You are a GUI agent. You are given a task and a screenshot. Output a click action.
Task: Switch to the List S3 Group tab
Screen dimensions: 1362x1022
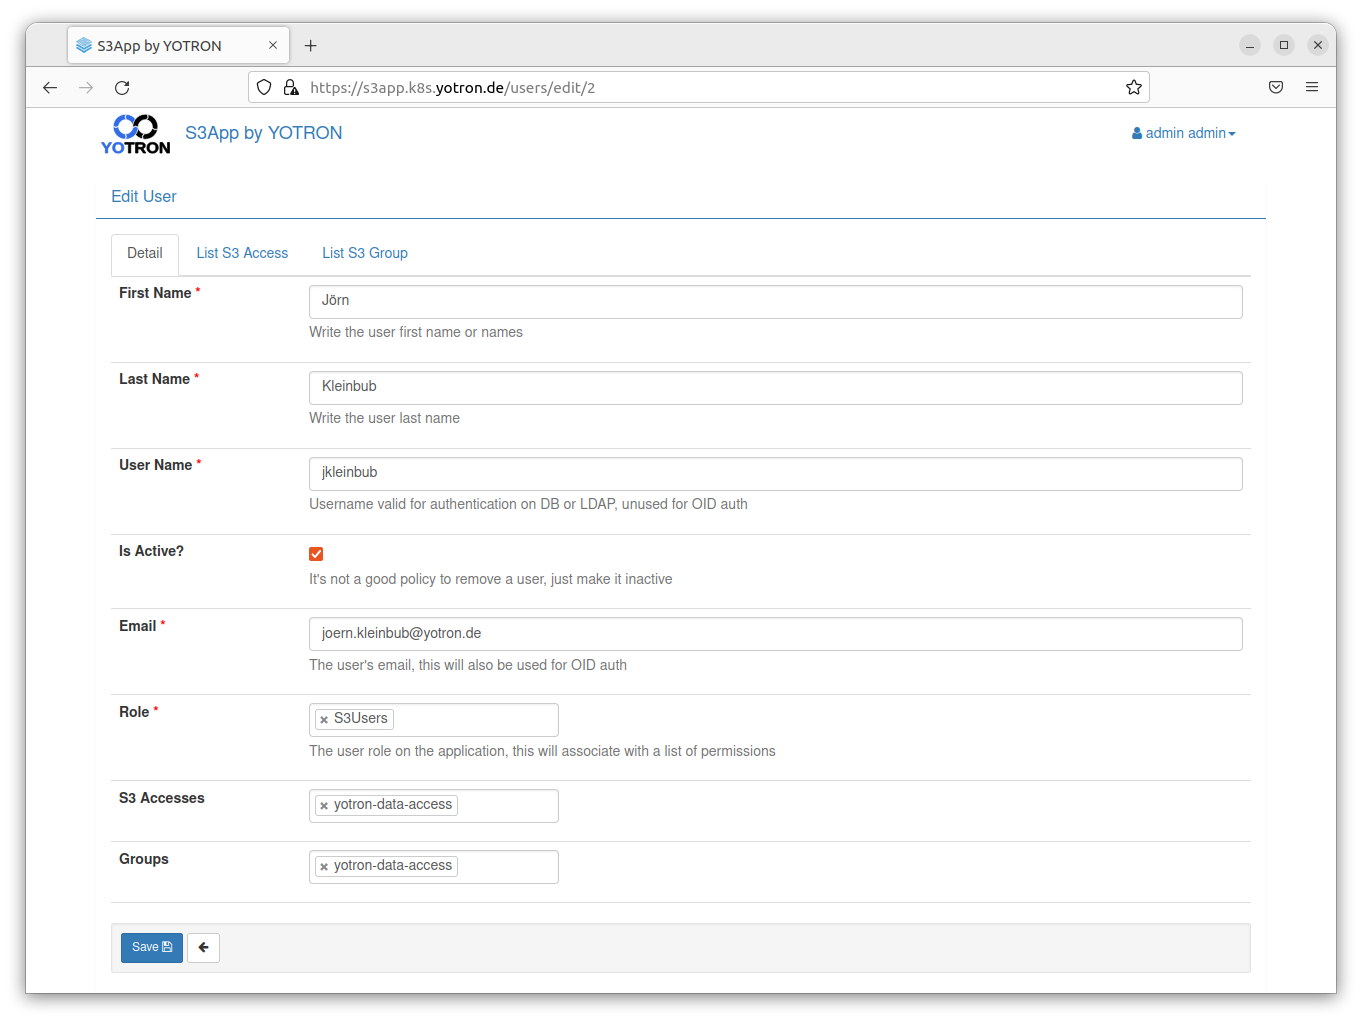[365, 254]
